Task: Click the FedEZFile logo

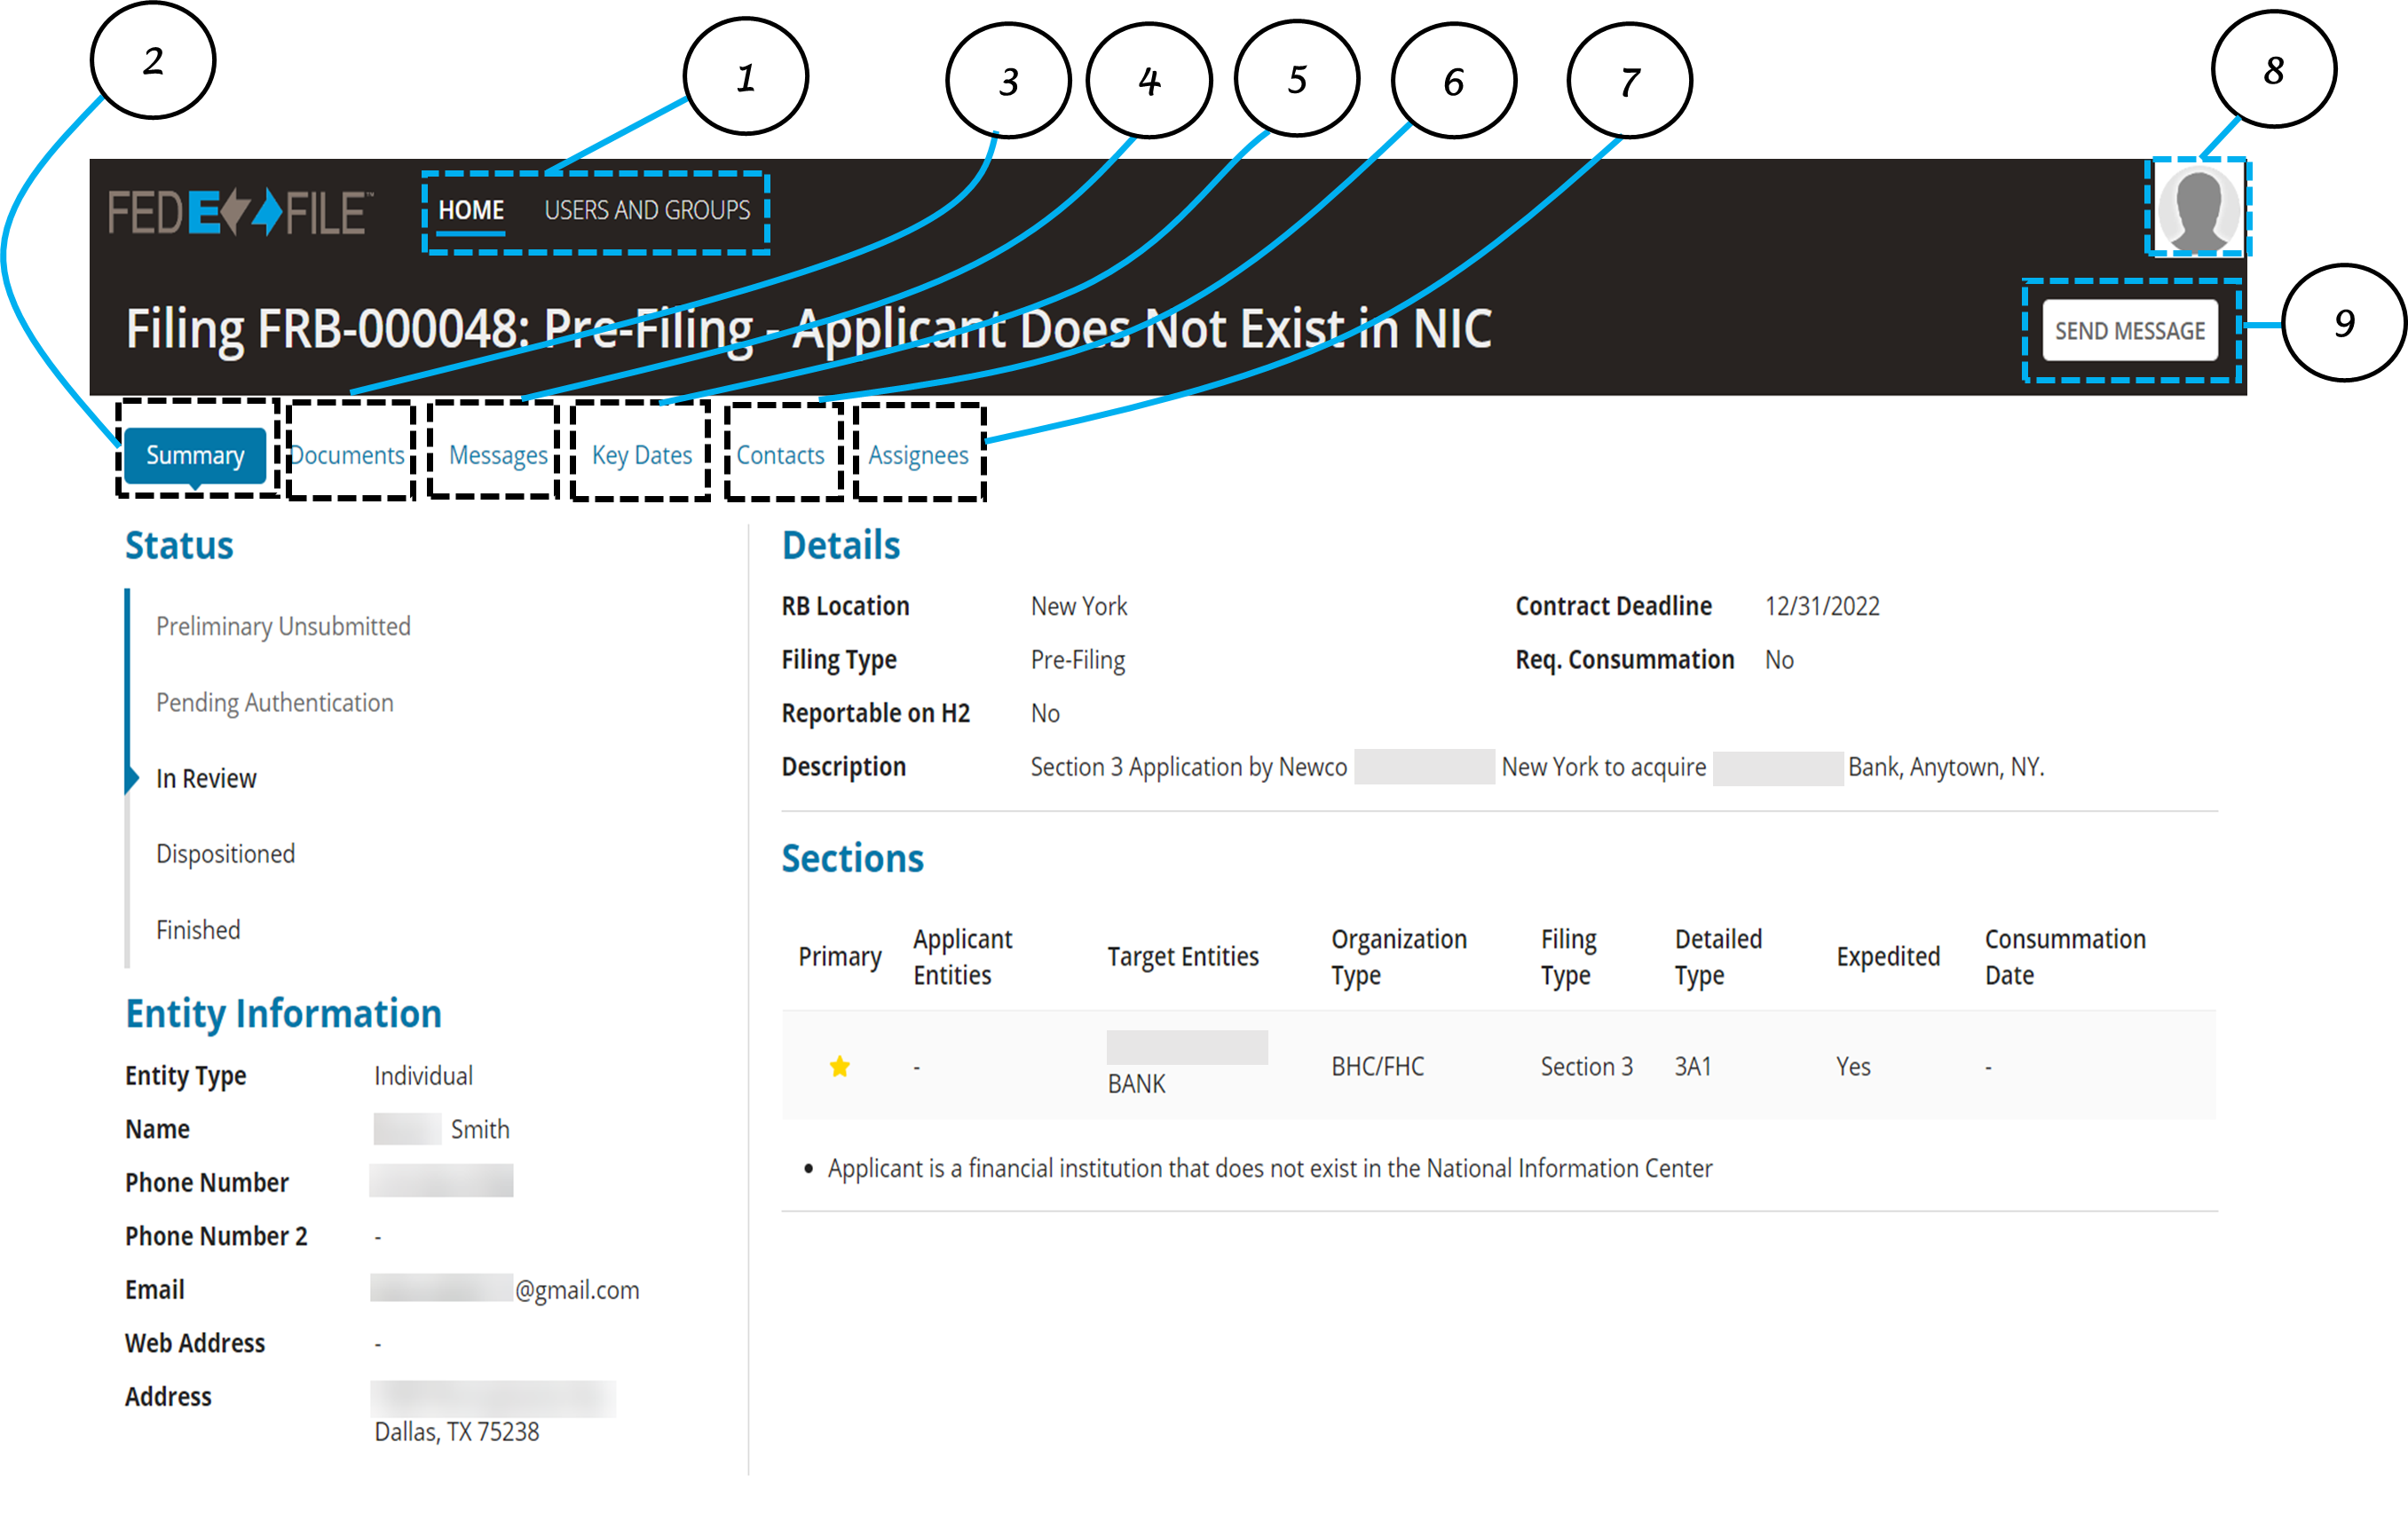Action: coord(240,212)
